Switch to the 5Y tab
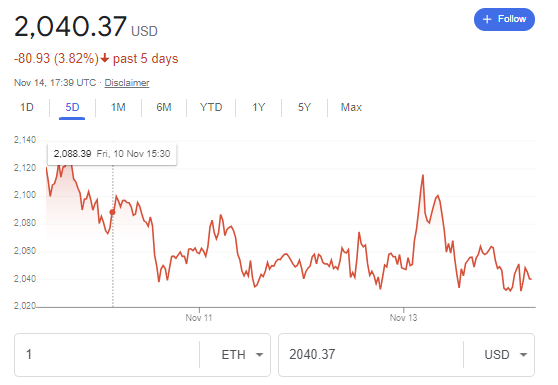This screenshot has width=558, height=385. [304, 107]
